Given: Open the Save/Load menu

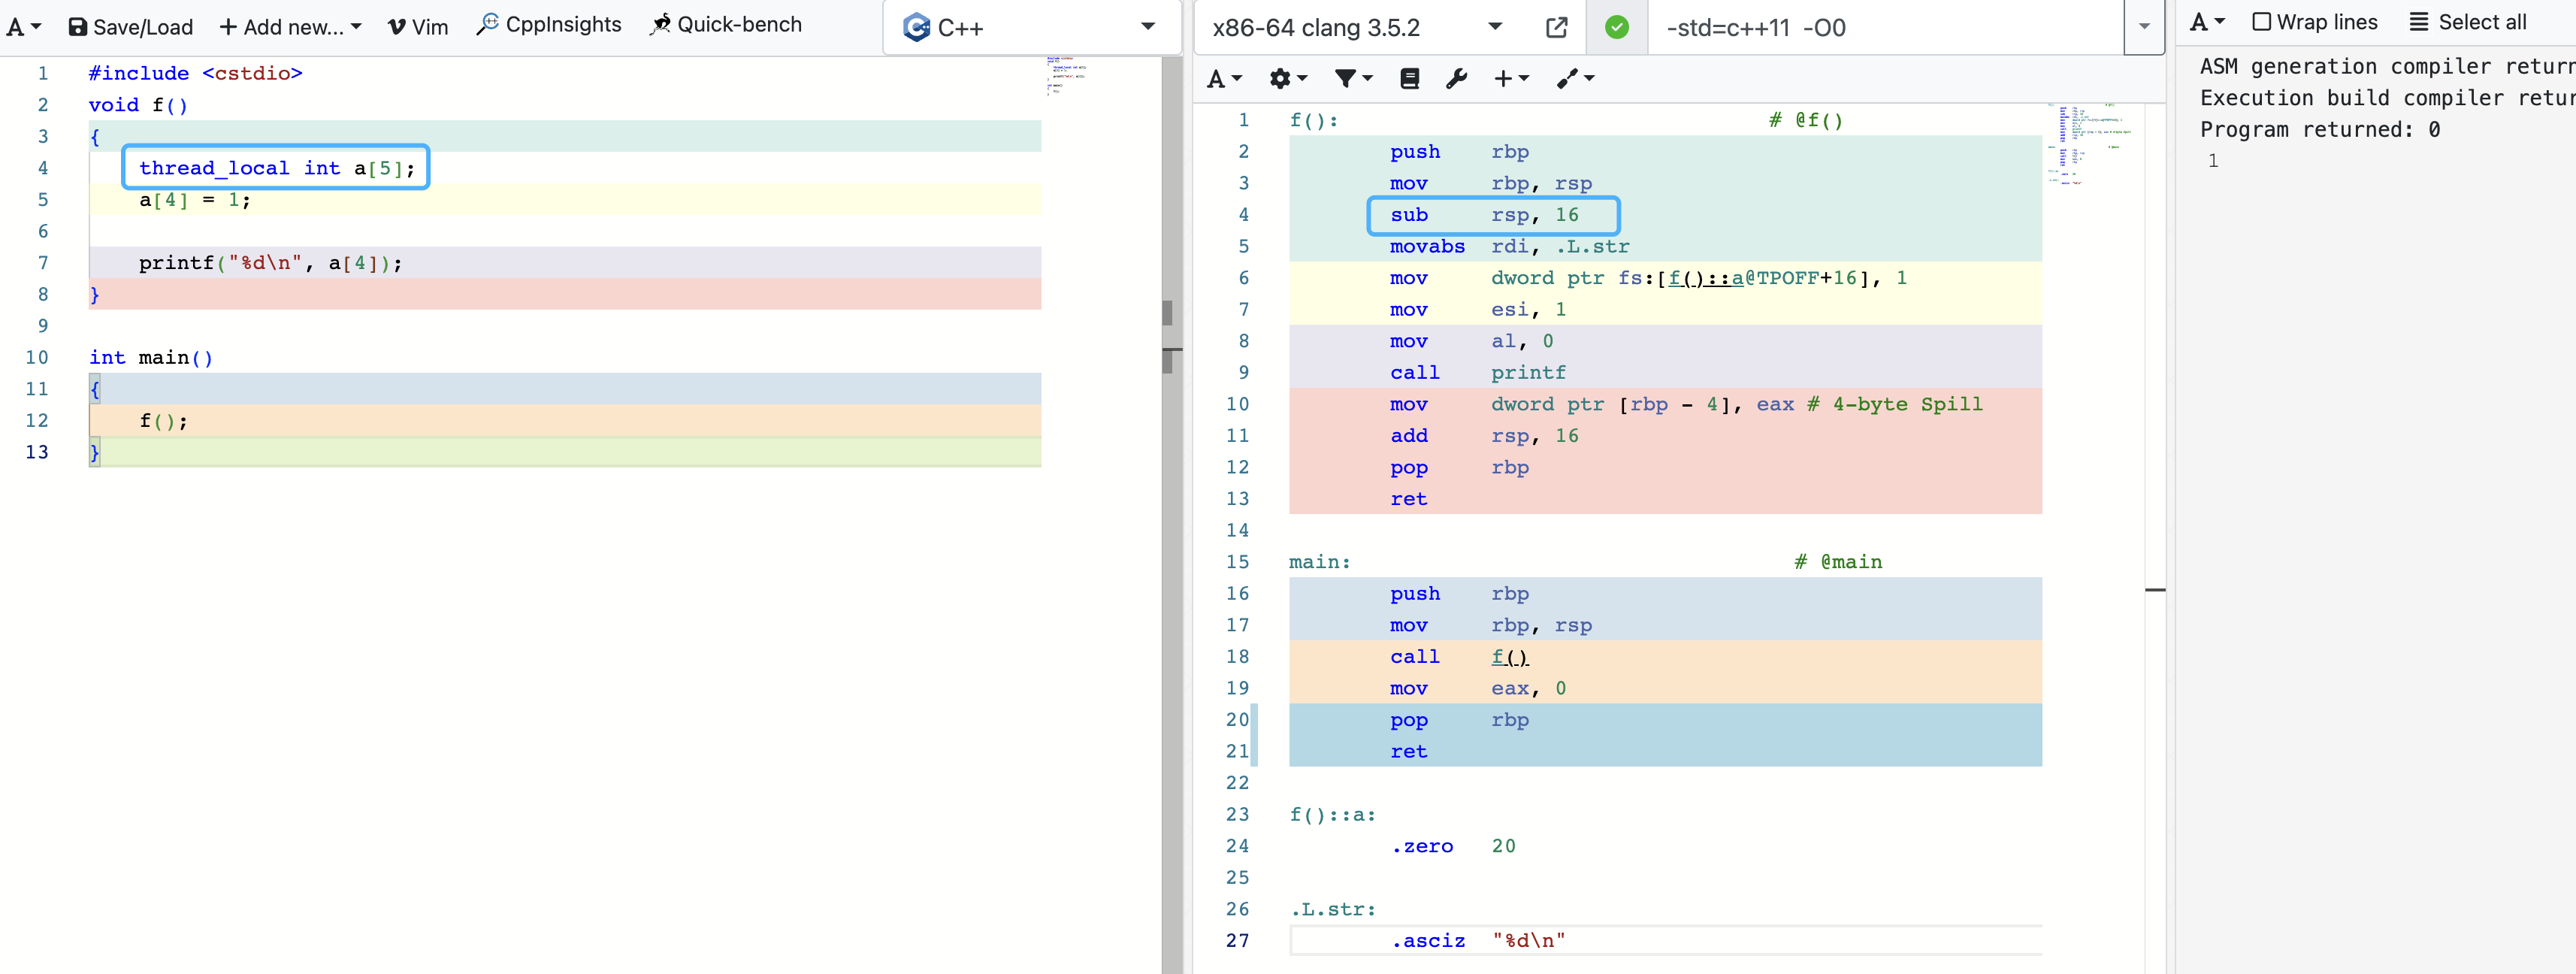Looking at the screenshot, I should 132,25.
